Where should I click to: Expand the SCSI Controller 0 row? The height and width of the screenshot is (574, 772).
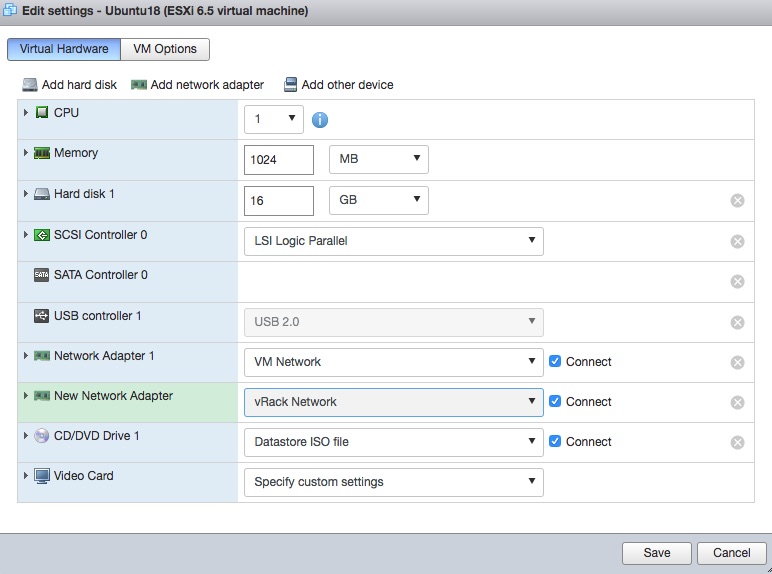(x=26, y=234)
